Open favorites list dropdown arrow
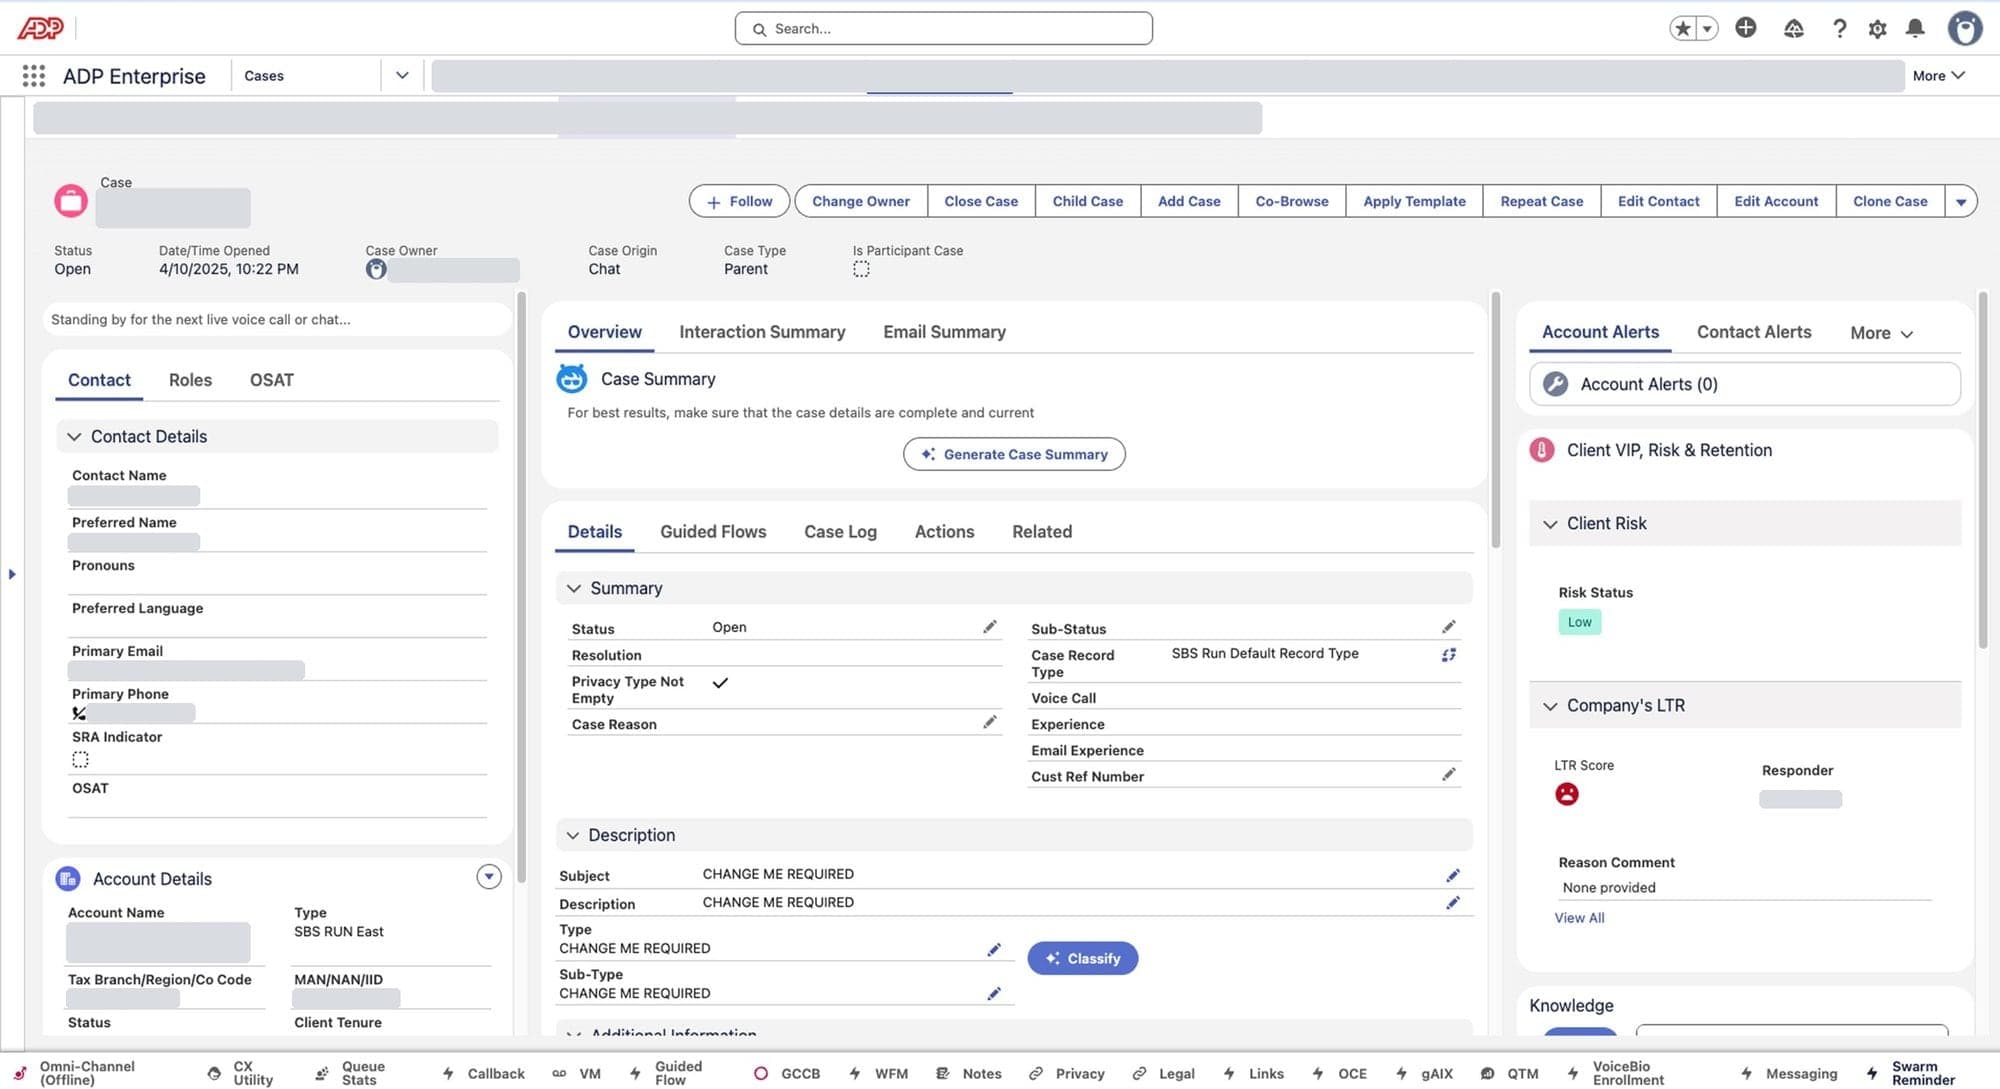 pyautogui.click(x=1708, y=28)
